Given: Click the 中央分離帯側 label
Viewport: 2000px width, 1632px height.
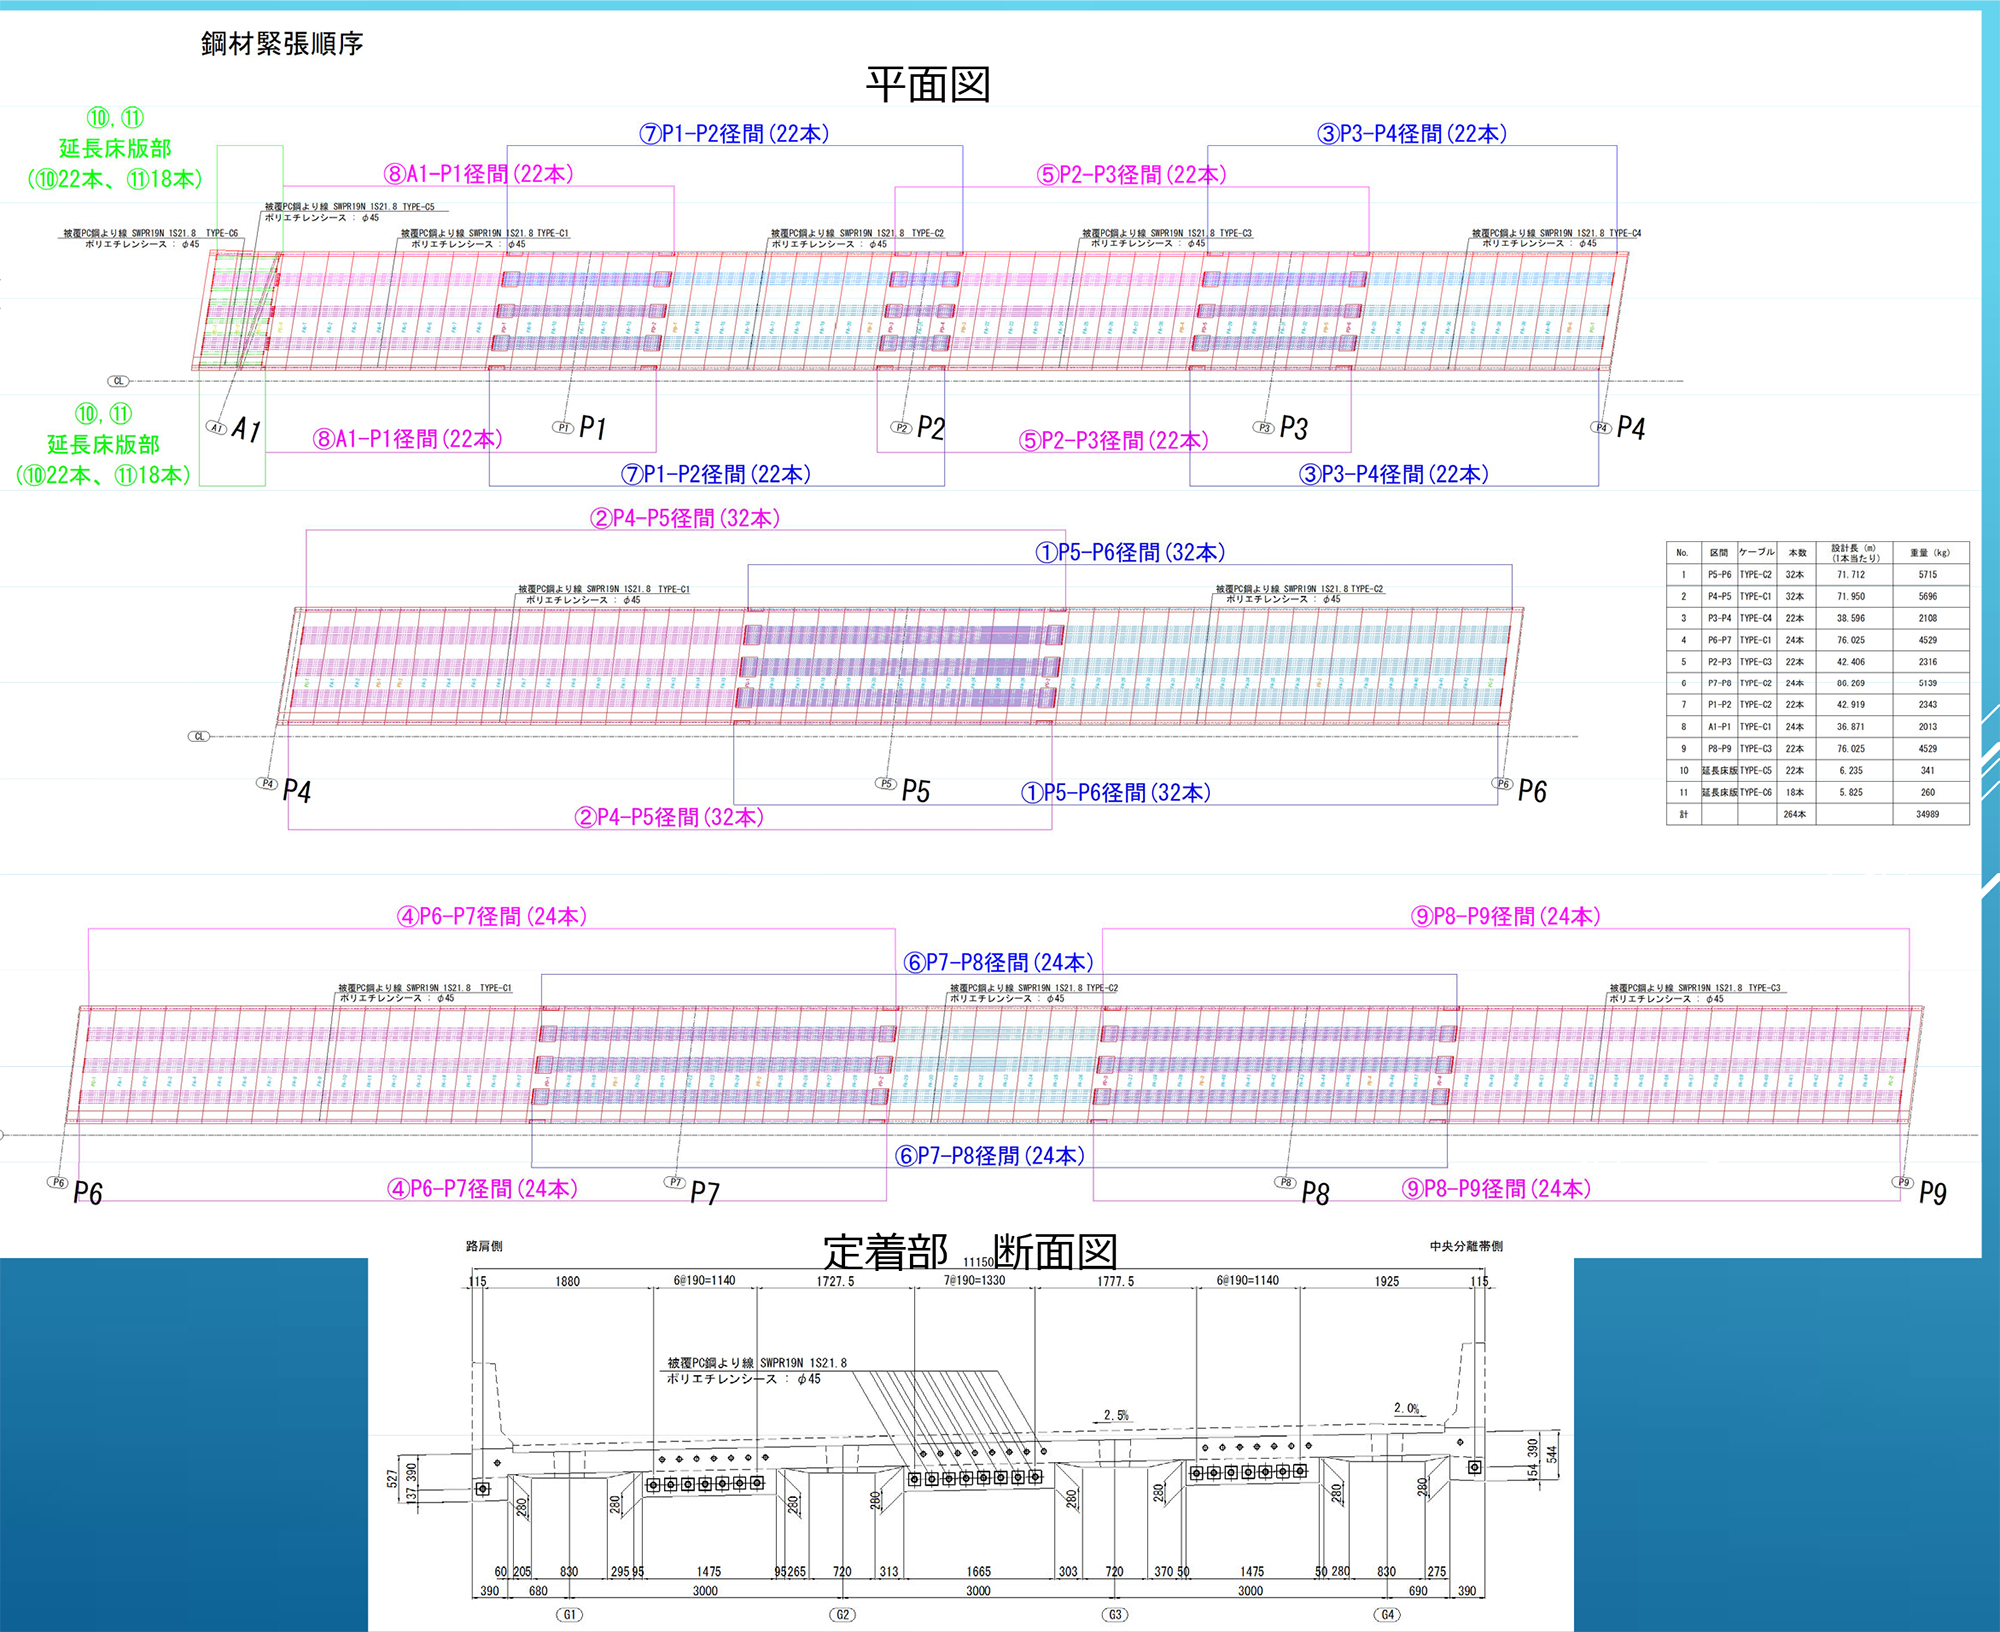Looking at the screenshot, I should pyautogui.click(x=1465, y=1246).
